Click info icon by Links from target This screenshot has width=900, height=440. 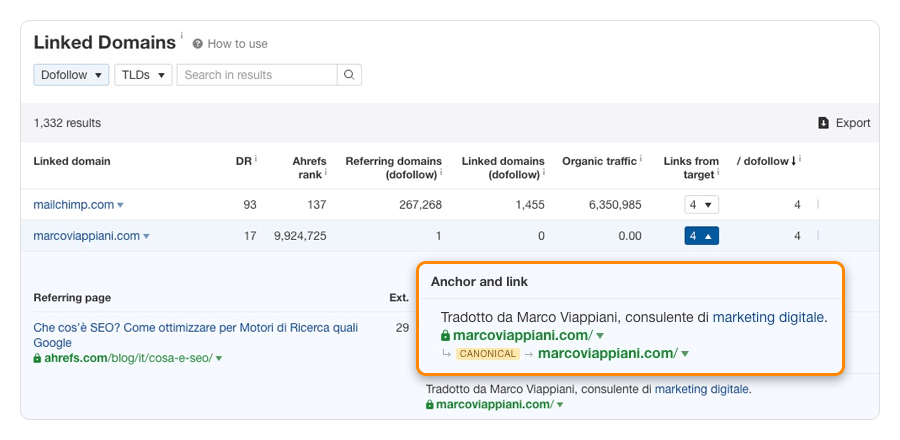click(x=718, y=172)
